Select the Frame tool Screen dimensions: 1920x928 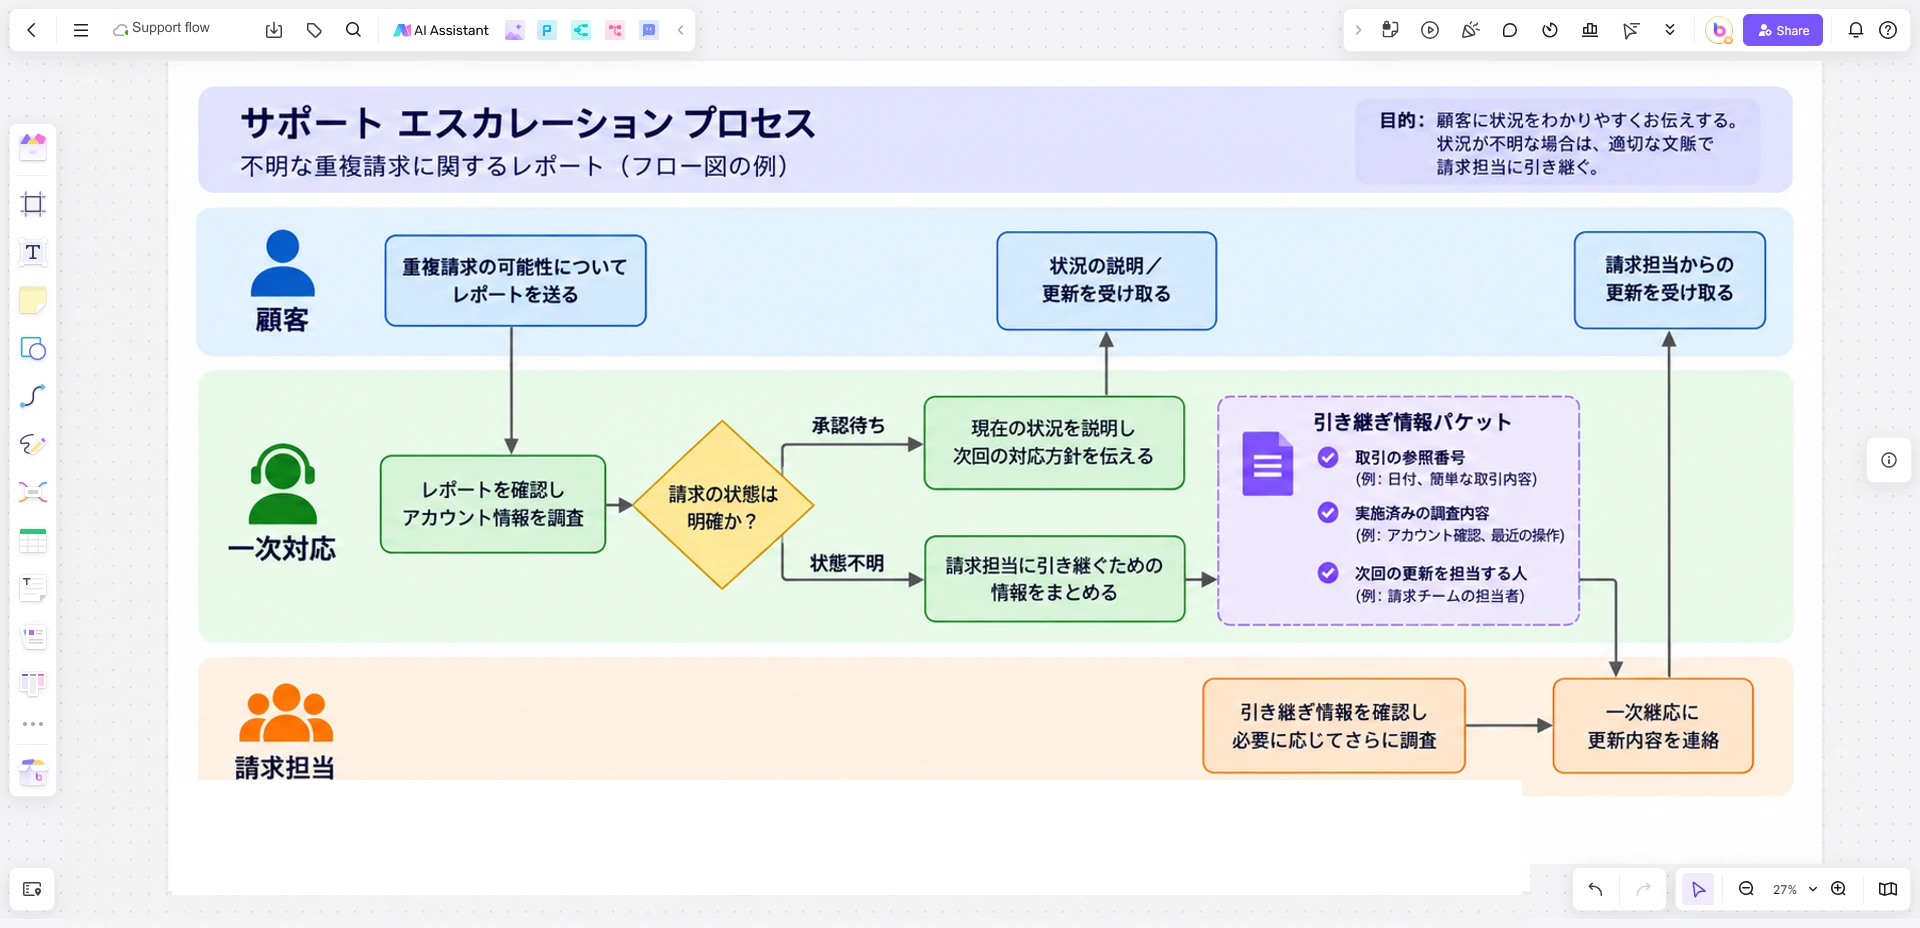33,204
